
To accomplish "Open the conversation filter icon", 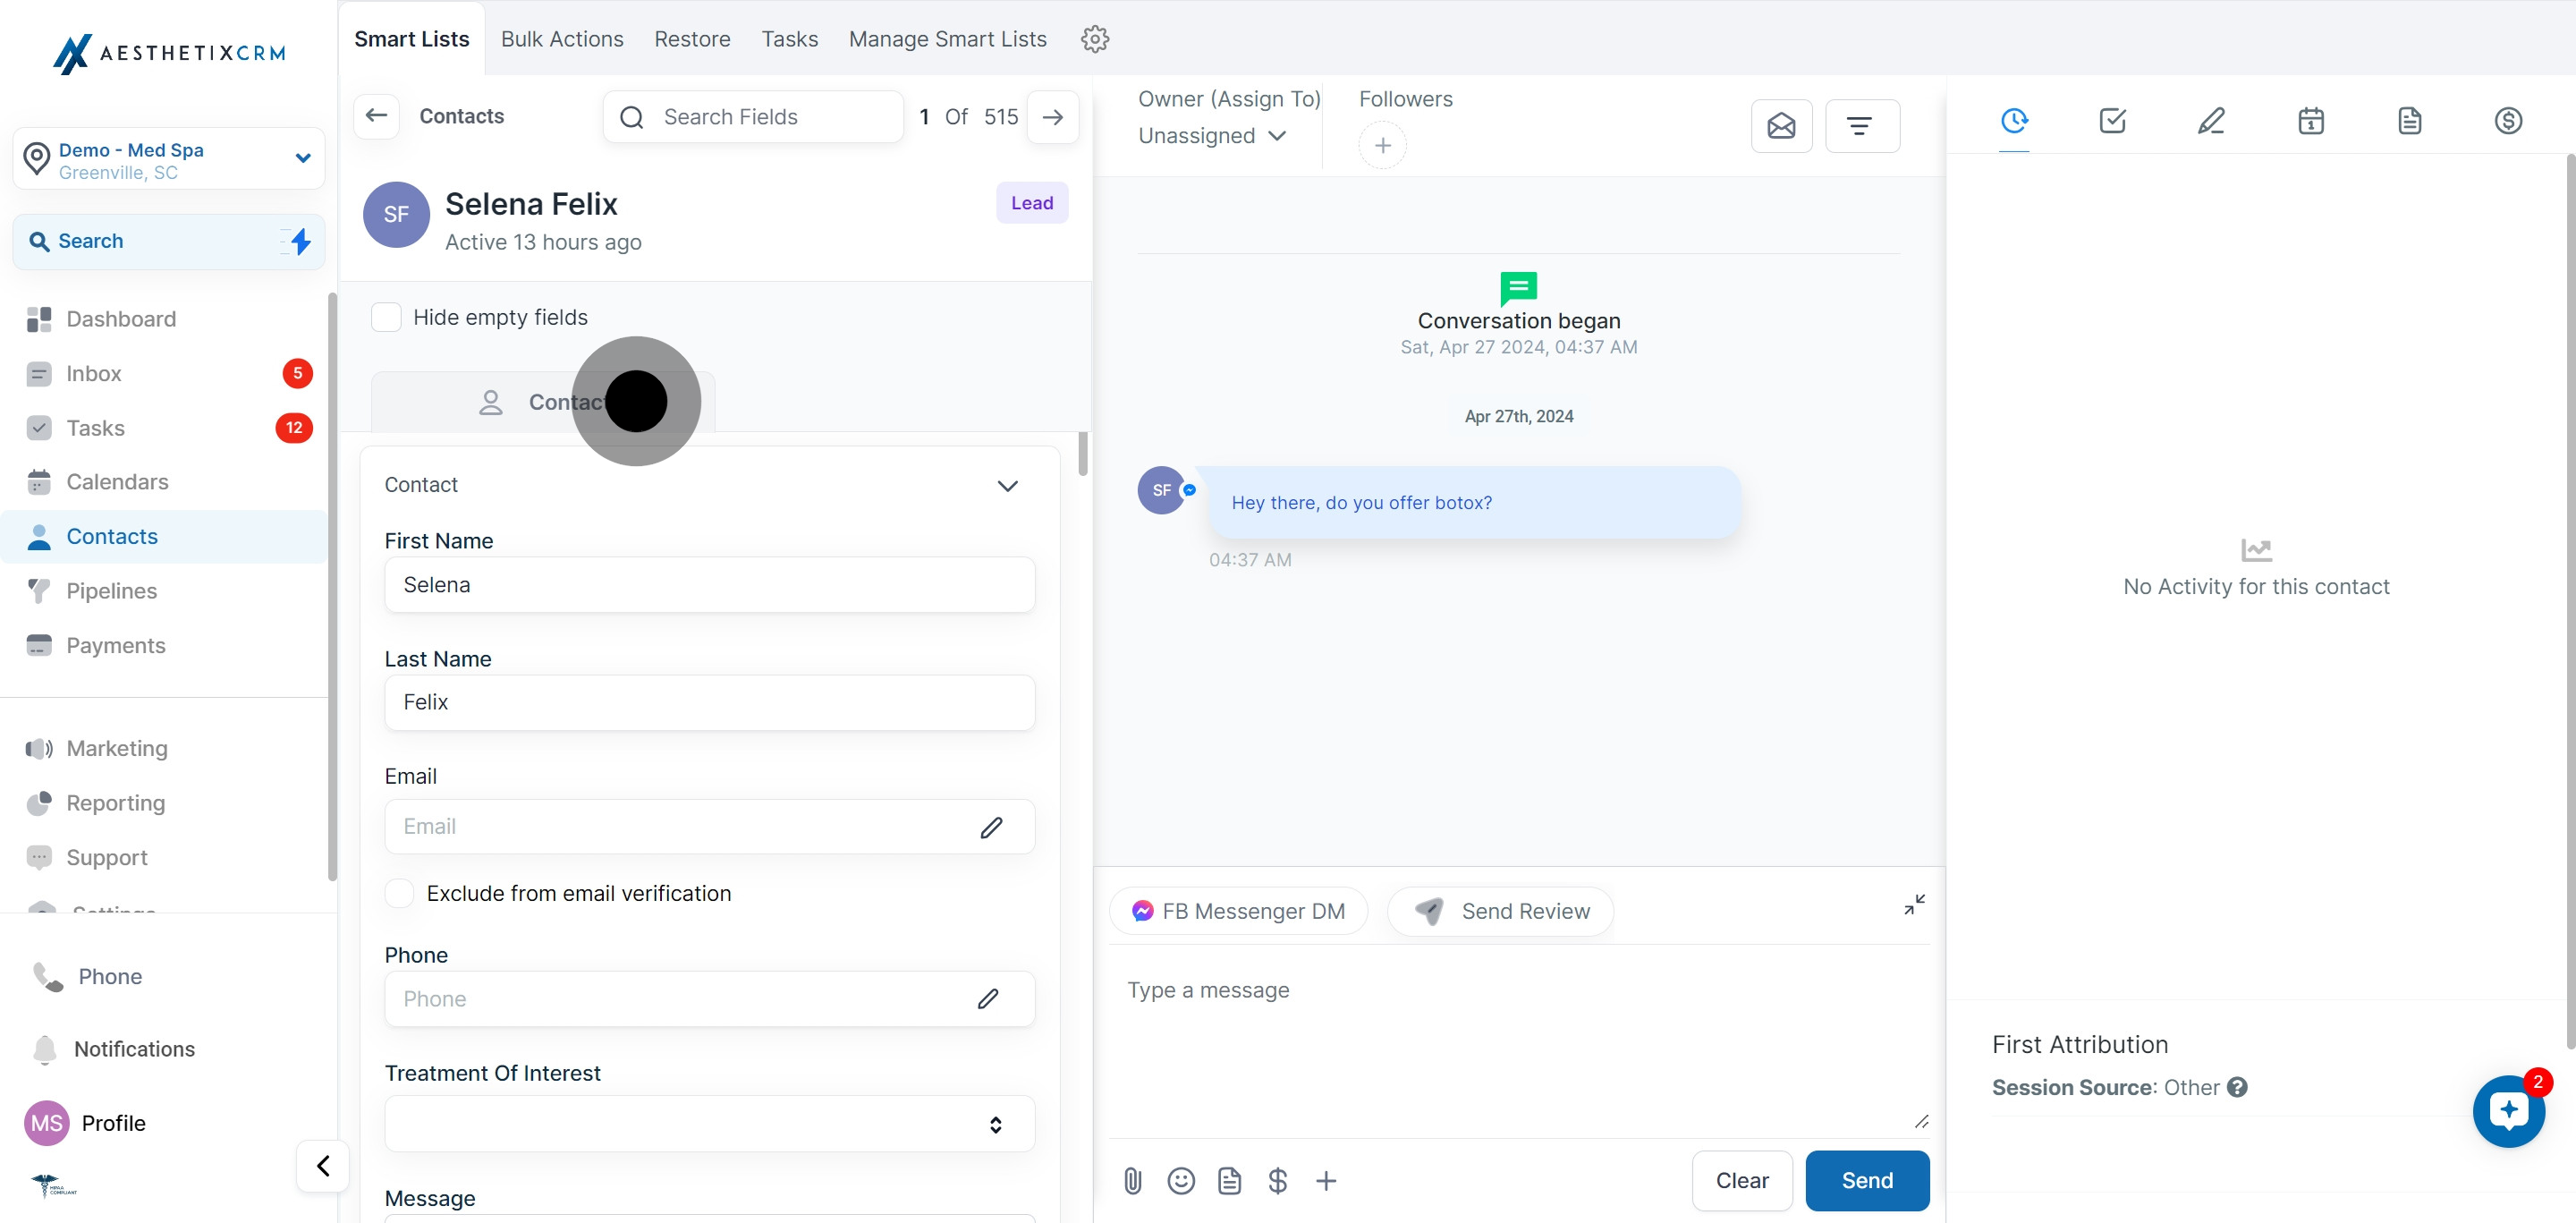I will (1860, 126).
